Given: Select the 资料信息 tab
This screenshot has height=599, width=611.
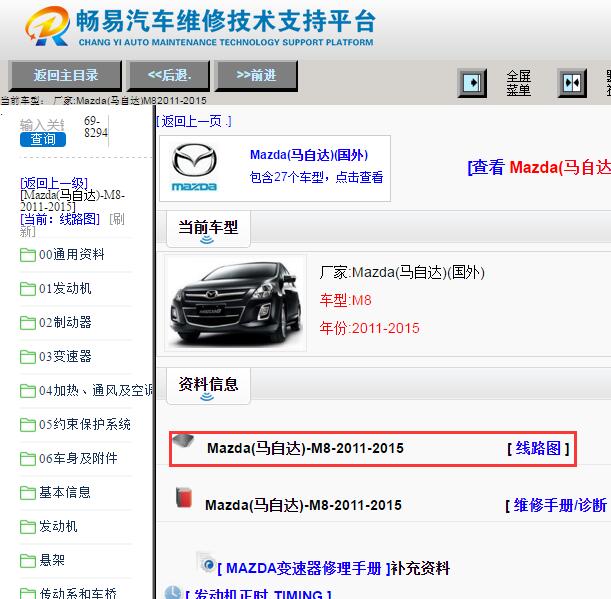Looking at the screenshot, I should pos(208,385).
